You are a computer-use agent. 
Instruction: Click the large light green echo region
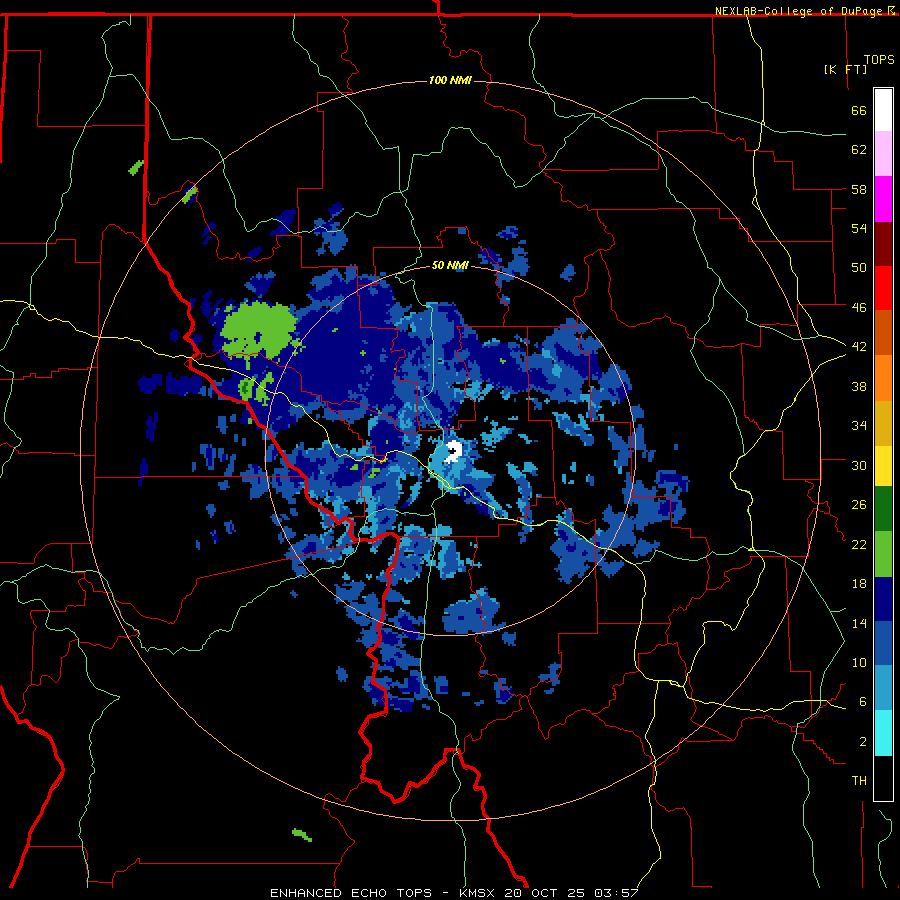pos(258,330)
